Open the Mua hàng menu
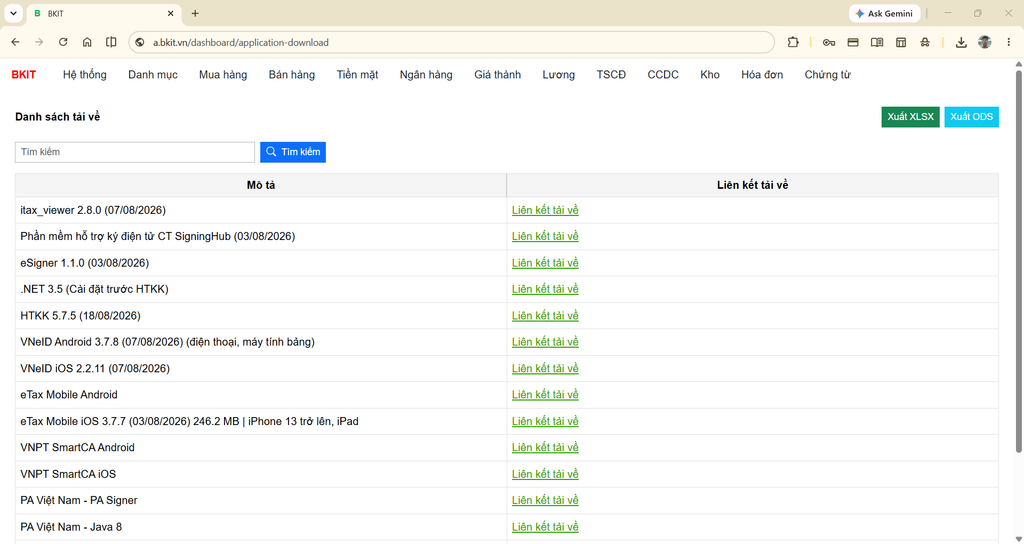1024x544 pixels. point(223,75)
